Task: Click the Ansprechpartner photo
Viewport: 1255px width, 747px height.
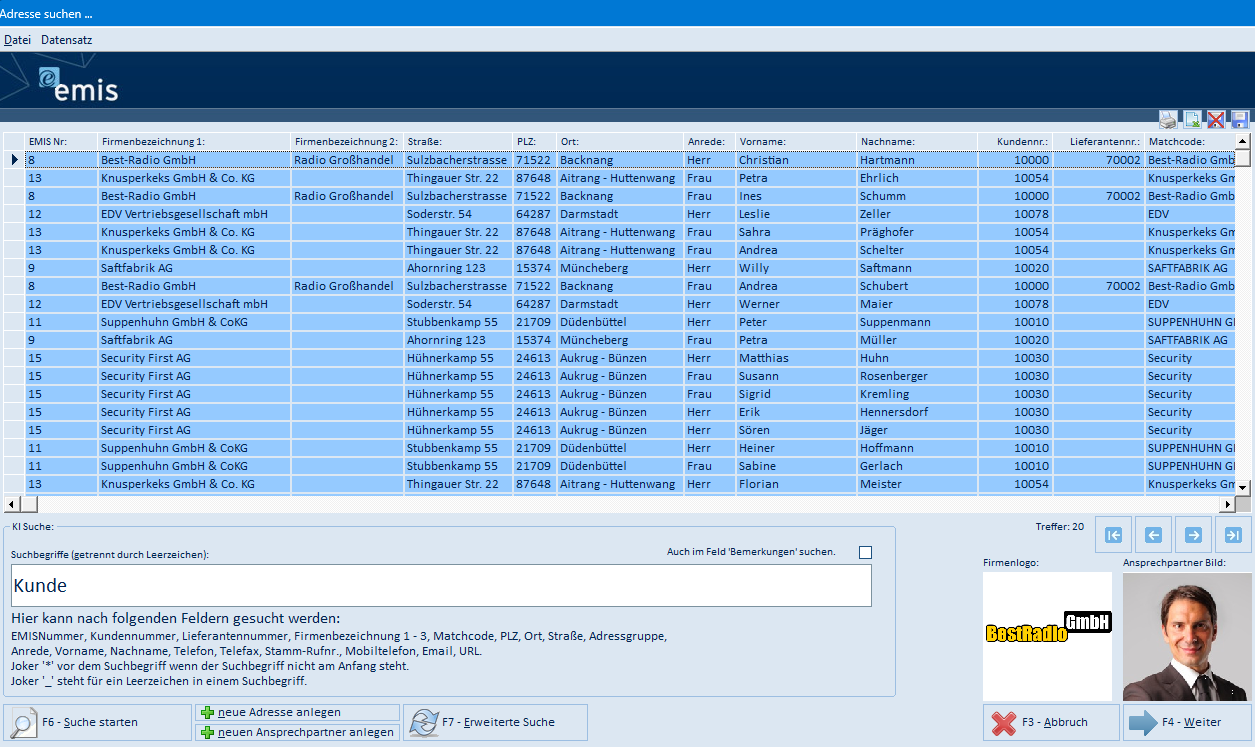Action: (x=1187, y=636)
